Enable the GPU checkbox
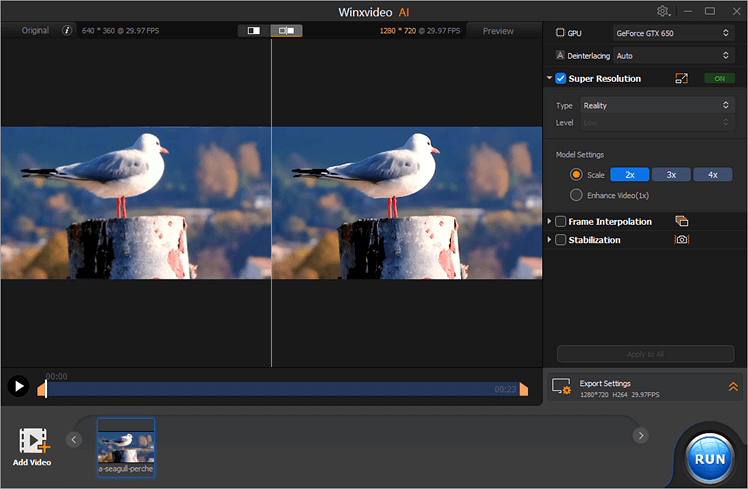748x489 pixels. coord(560,32)
